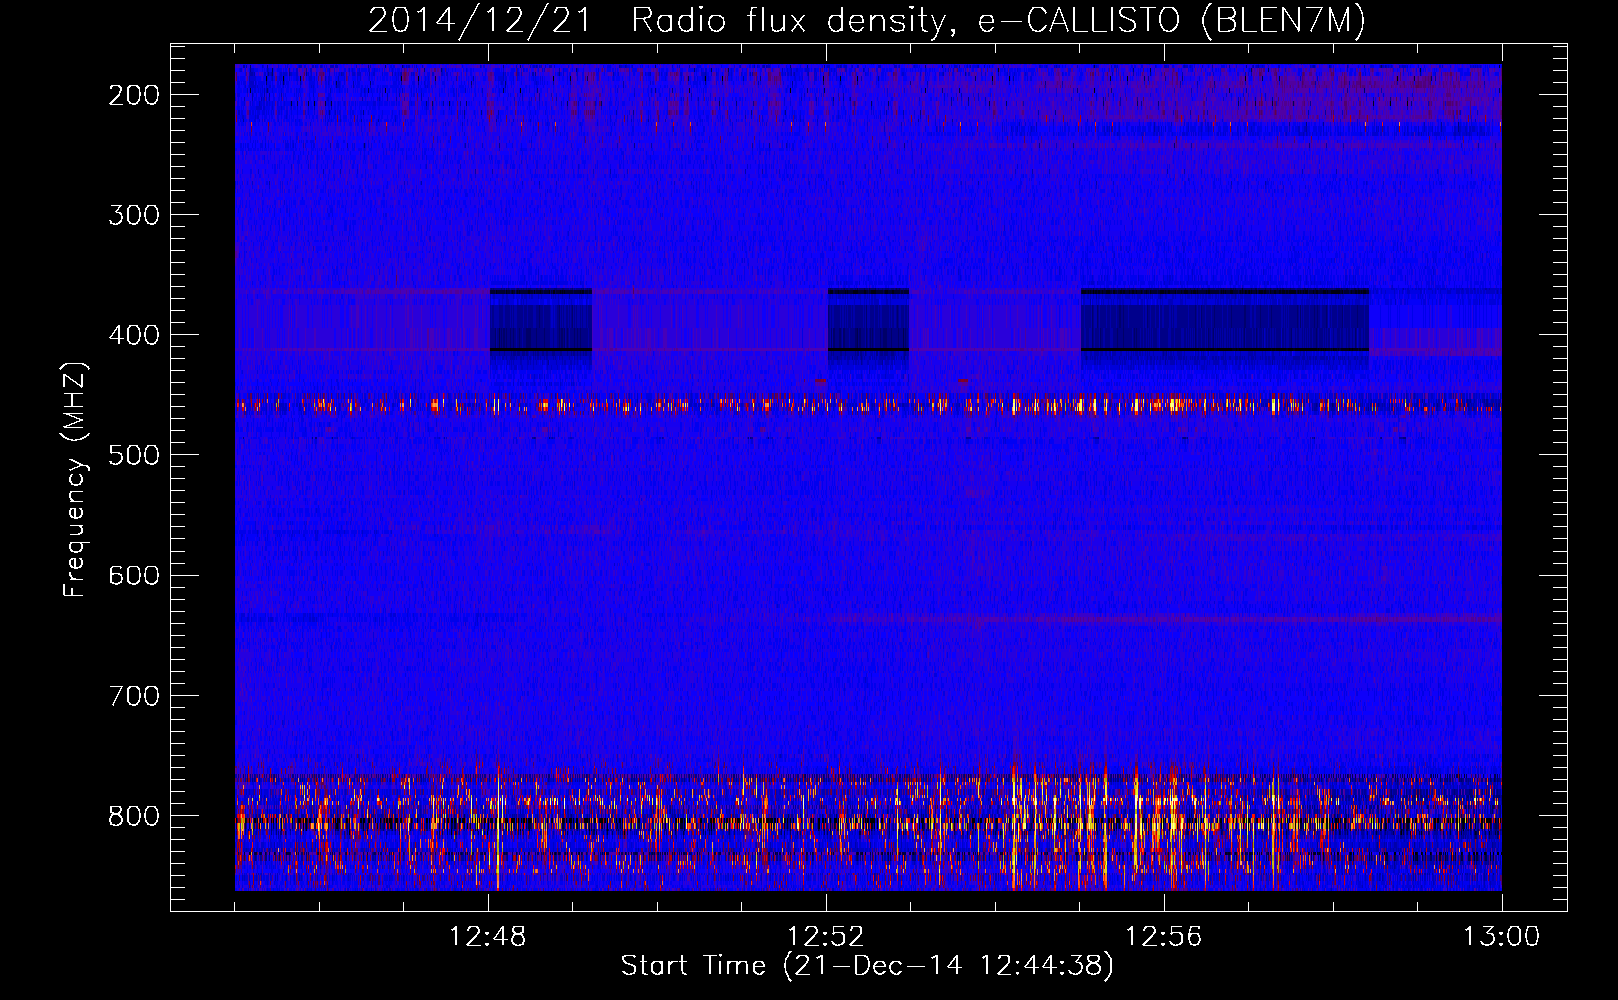Click the 600 frequency tick label
Image resolution: width=1618 pixels, height=1000 pixels.
(133, 575)
